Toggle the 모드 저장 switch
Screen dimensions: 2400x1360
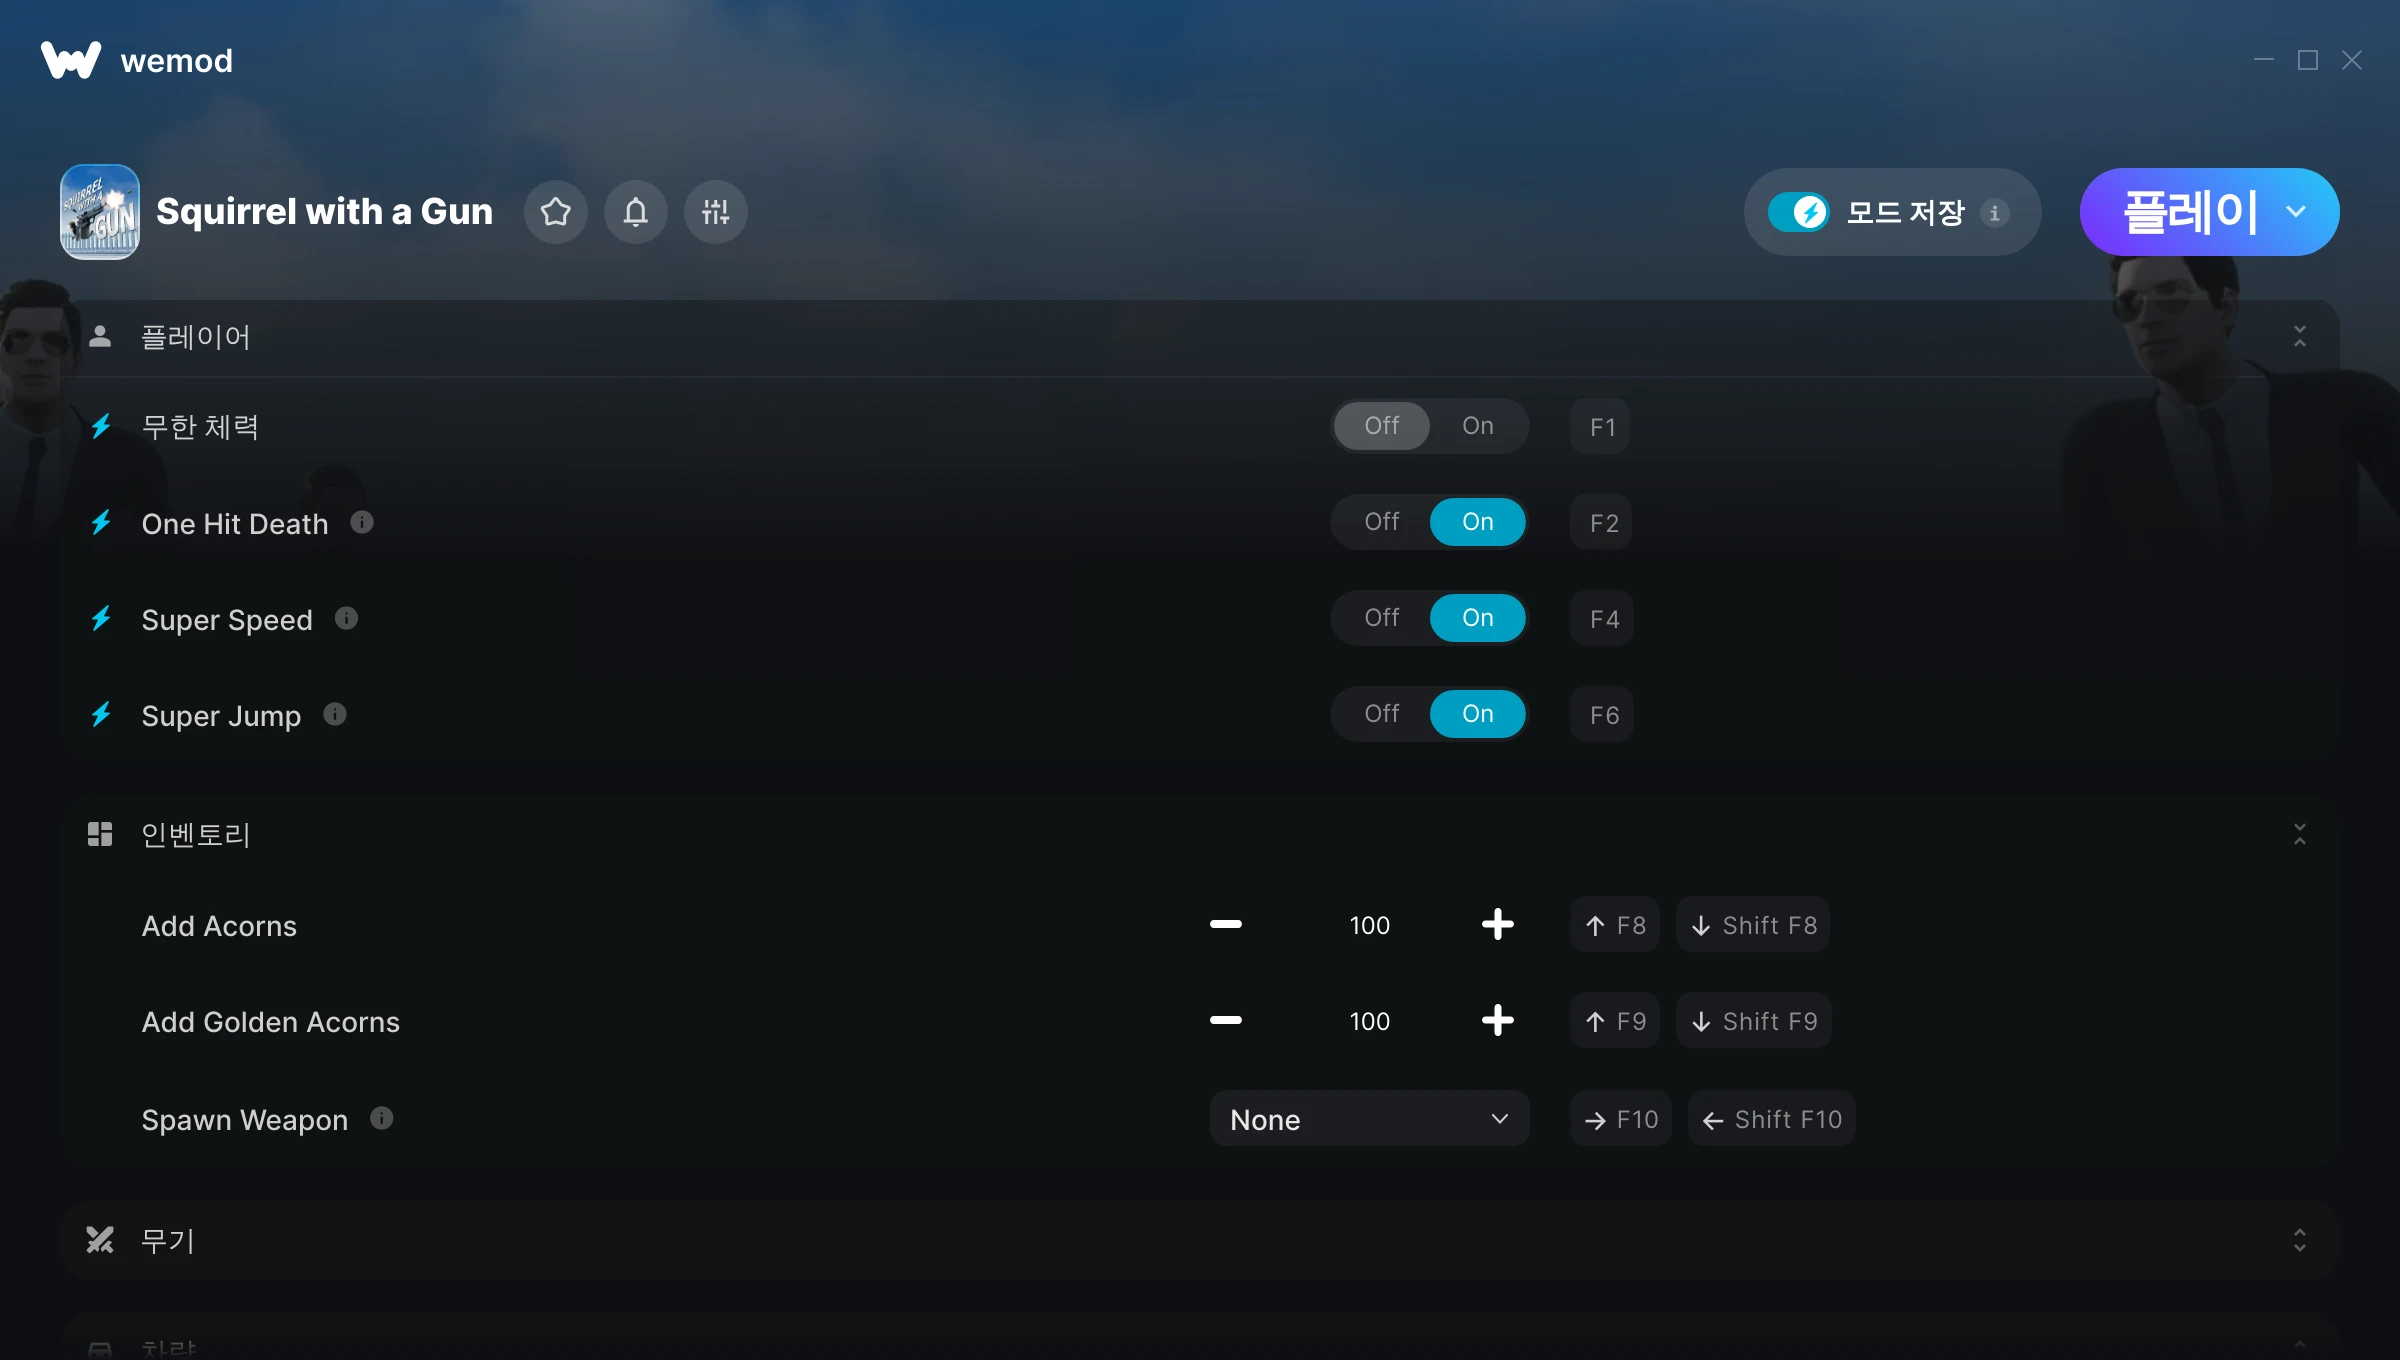pos(1798,212)
